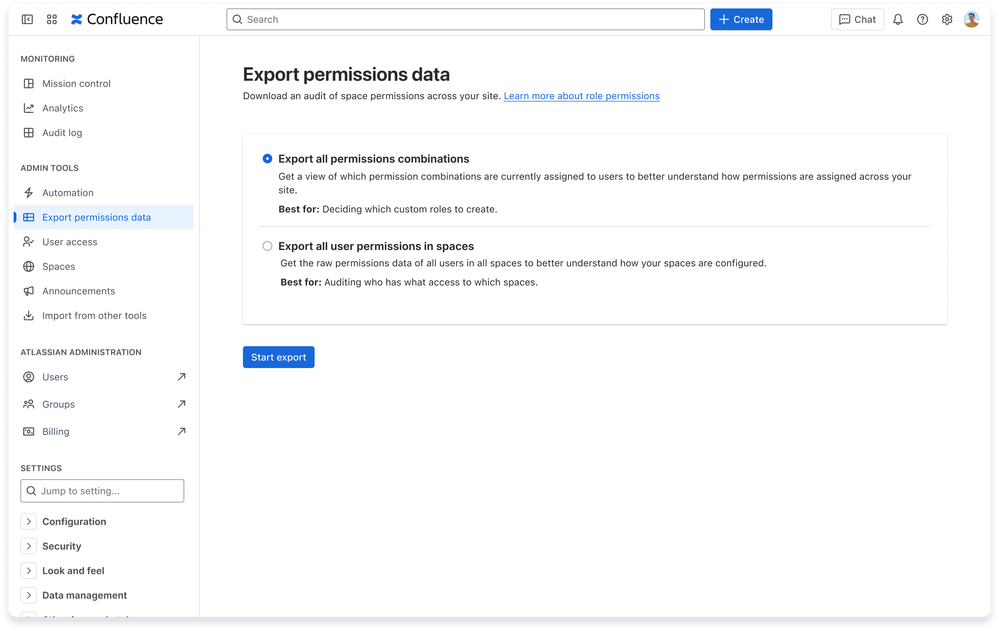Image resolution: width=999 pixels, height=631 pixels.
Task: Expand the Configuration settings section
Action: click(71, 521)
